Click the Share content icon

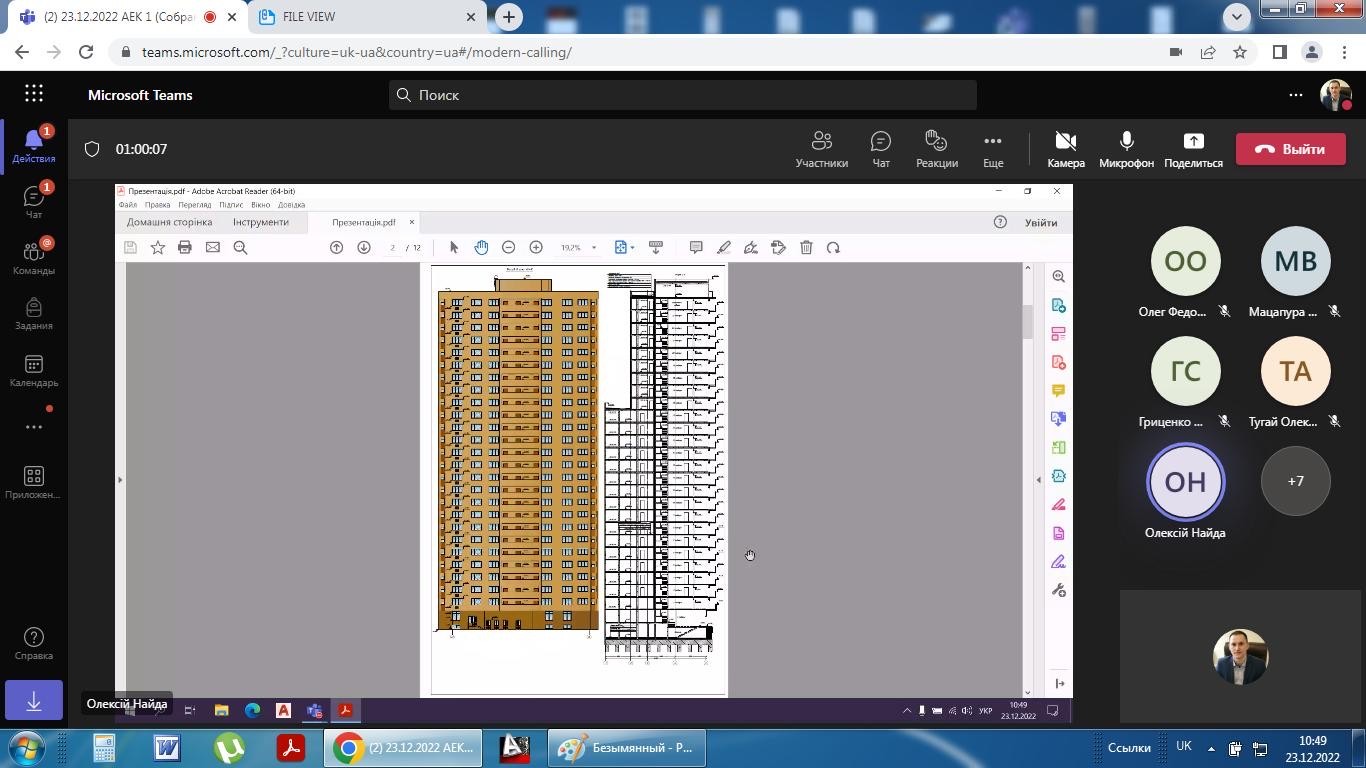click(x=1193, y=149)
